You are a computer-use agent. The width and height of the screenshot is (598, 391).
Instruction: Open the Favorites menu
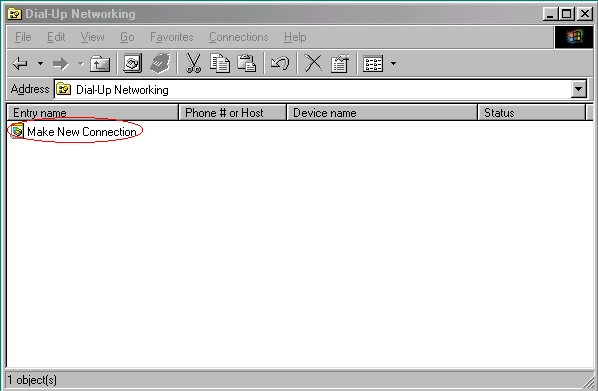click(x=172, y=37)
